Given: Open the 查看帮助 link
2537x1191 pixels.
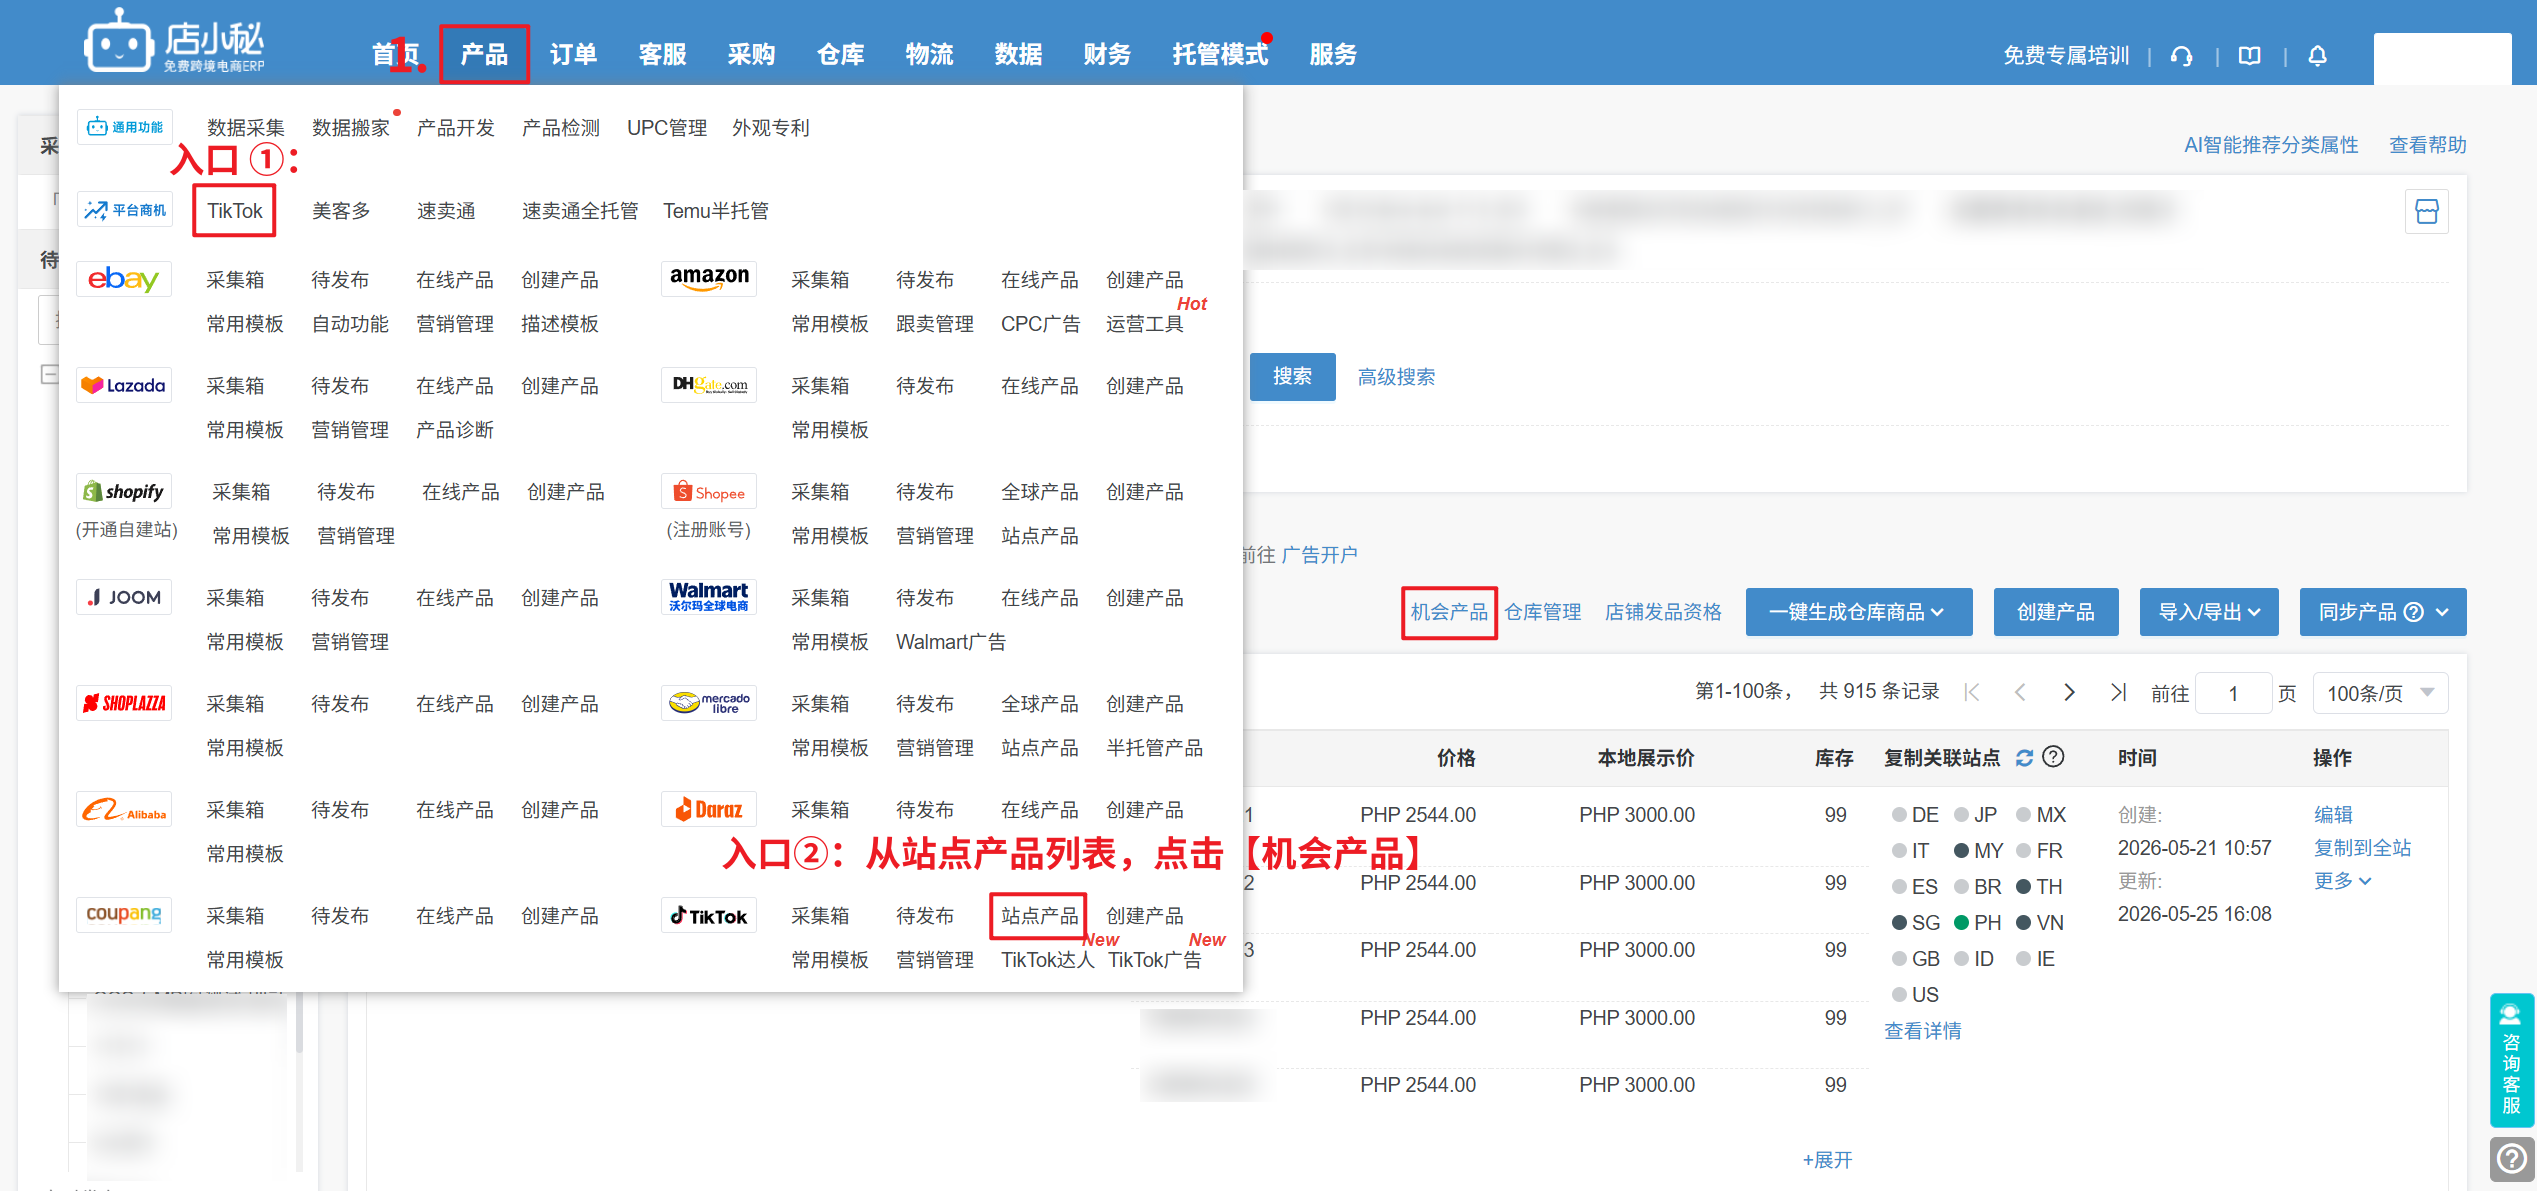Looking at the screenshot, I should click(2427, 145).
